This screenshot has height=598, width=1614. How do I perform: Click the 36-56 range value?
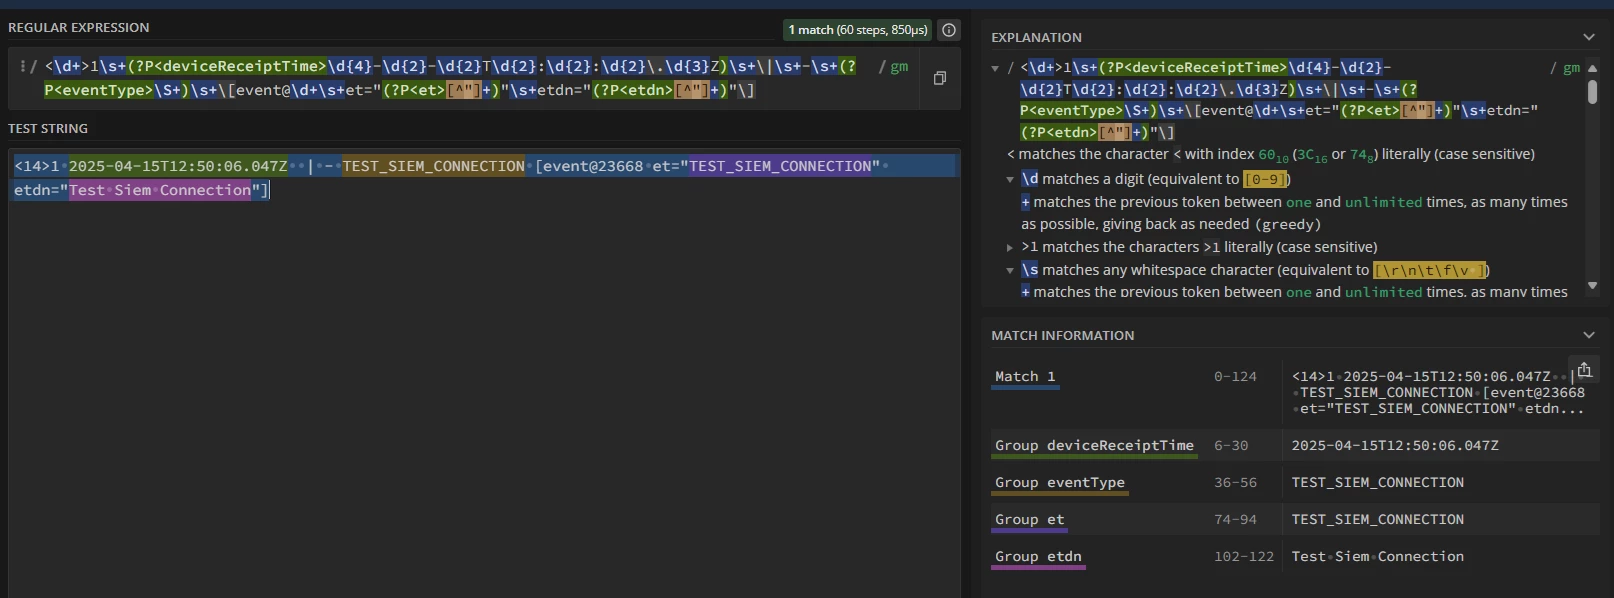pos(1235,483)
